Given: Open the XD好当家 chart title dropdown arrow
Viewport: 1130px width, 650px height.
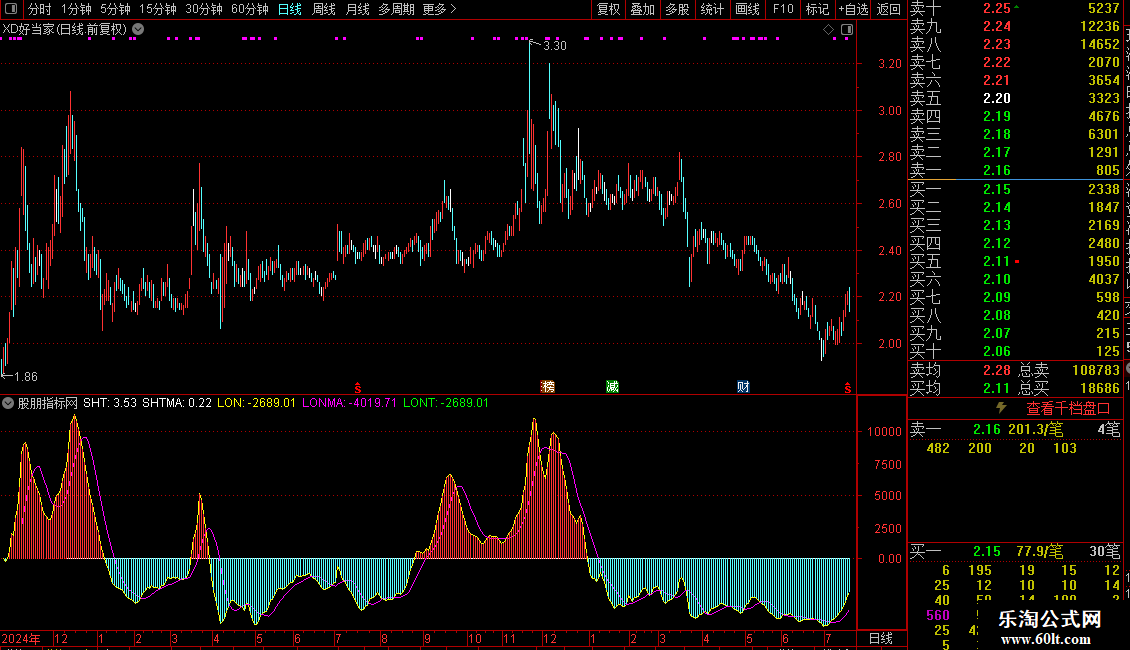Looking at the screenshot, I should coord(138,30).
